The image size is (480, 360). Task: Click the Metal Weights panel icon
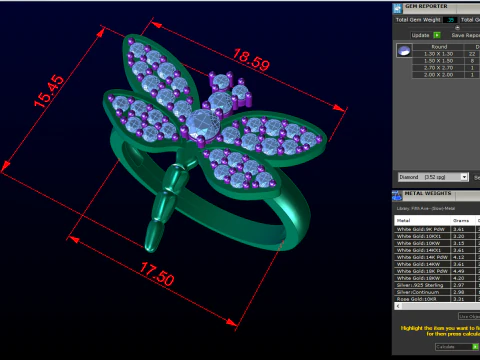click(x=397, y=196)
